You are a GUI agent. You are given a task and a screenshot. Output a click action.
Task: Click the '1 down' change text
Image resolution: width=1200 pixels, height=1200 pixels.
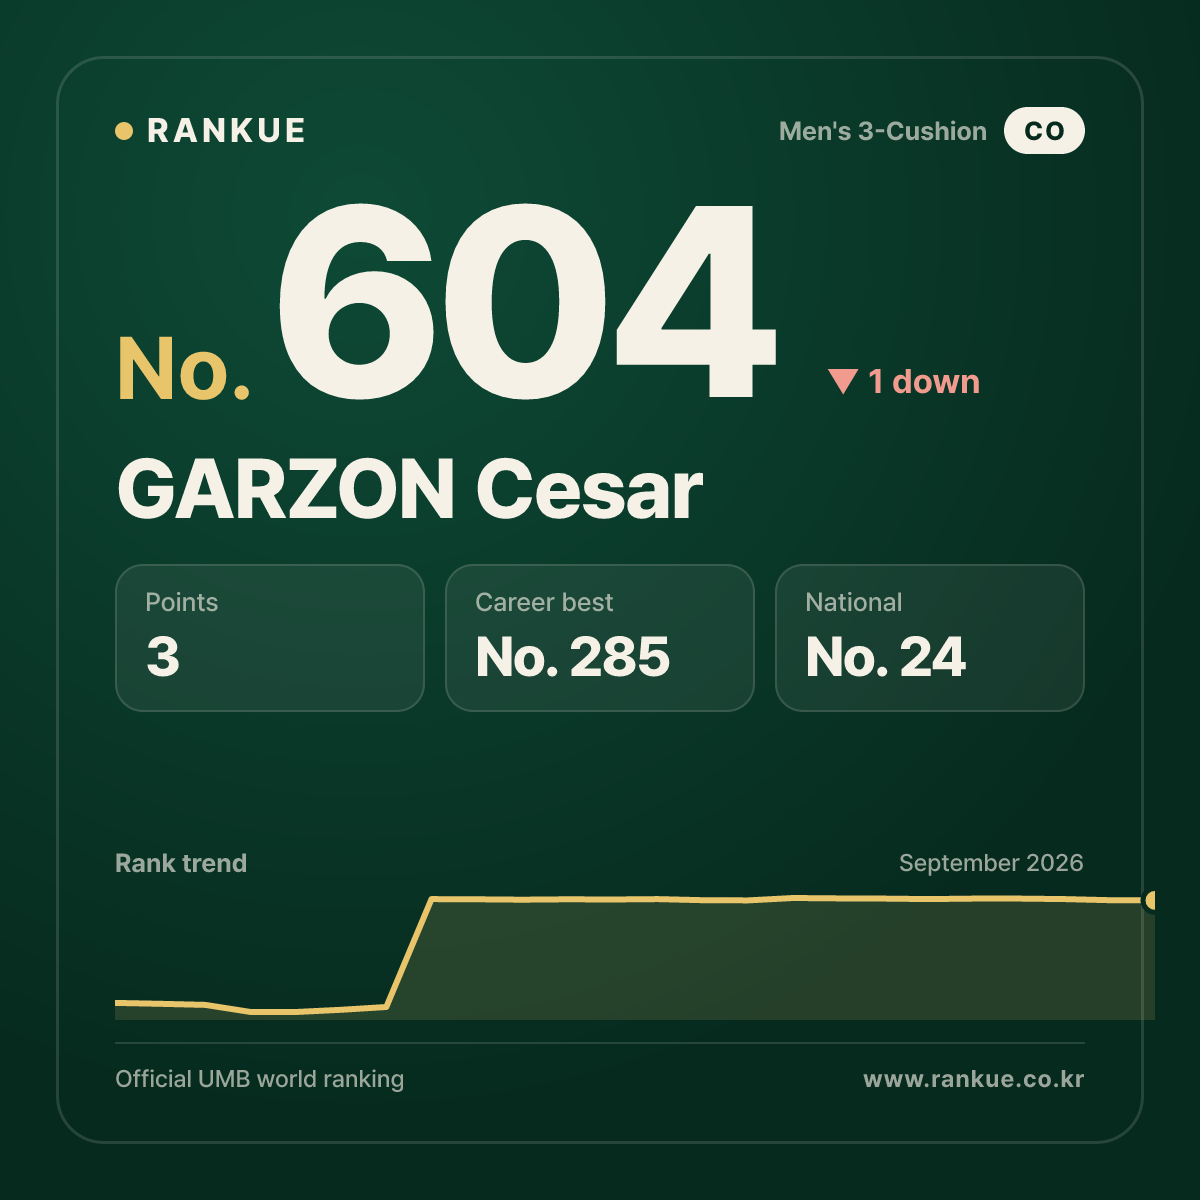(x=924, y=382)
